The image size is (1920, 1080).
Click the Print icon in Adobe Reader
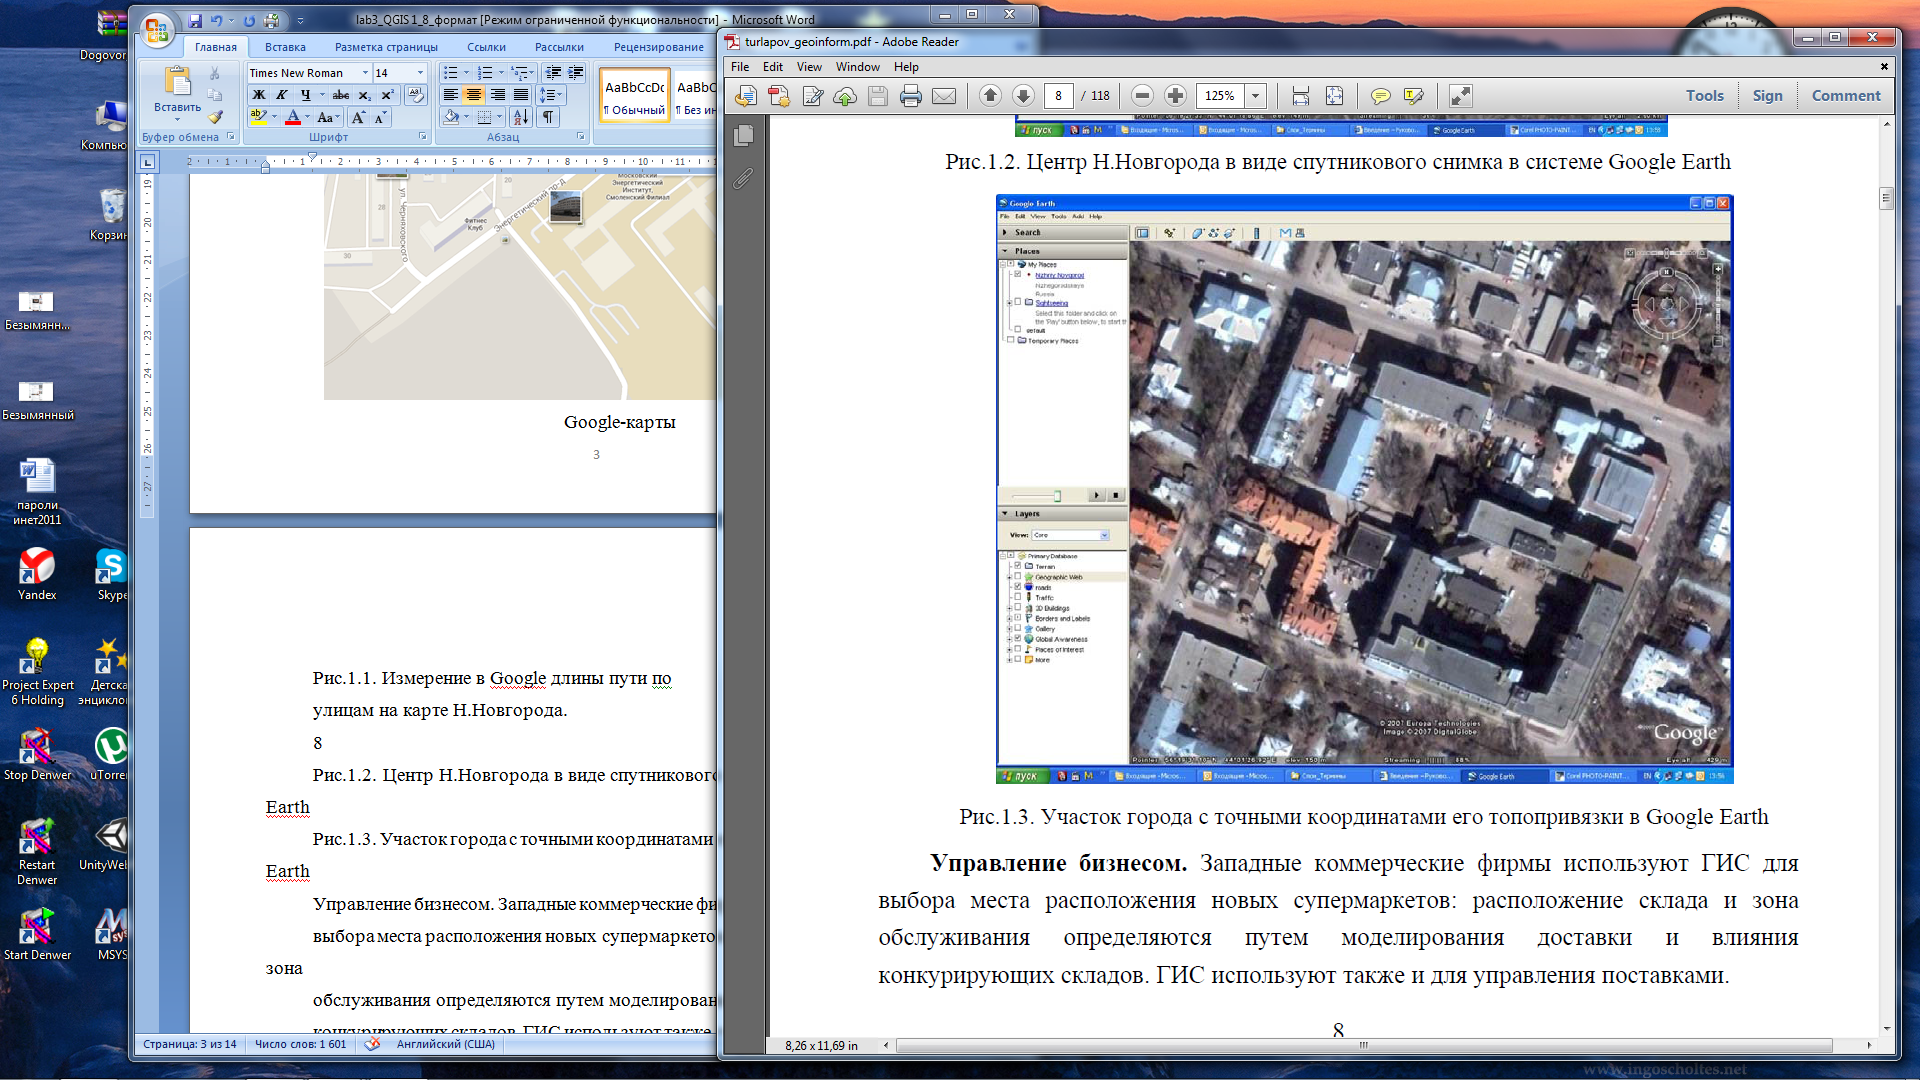tap(910, 96)
